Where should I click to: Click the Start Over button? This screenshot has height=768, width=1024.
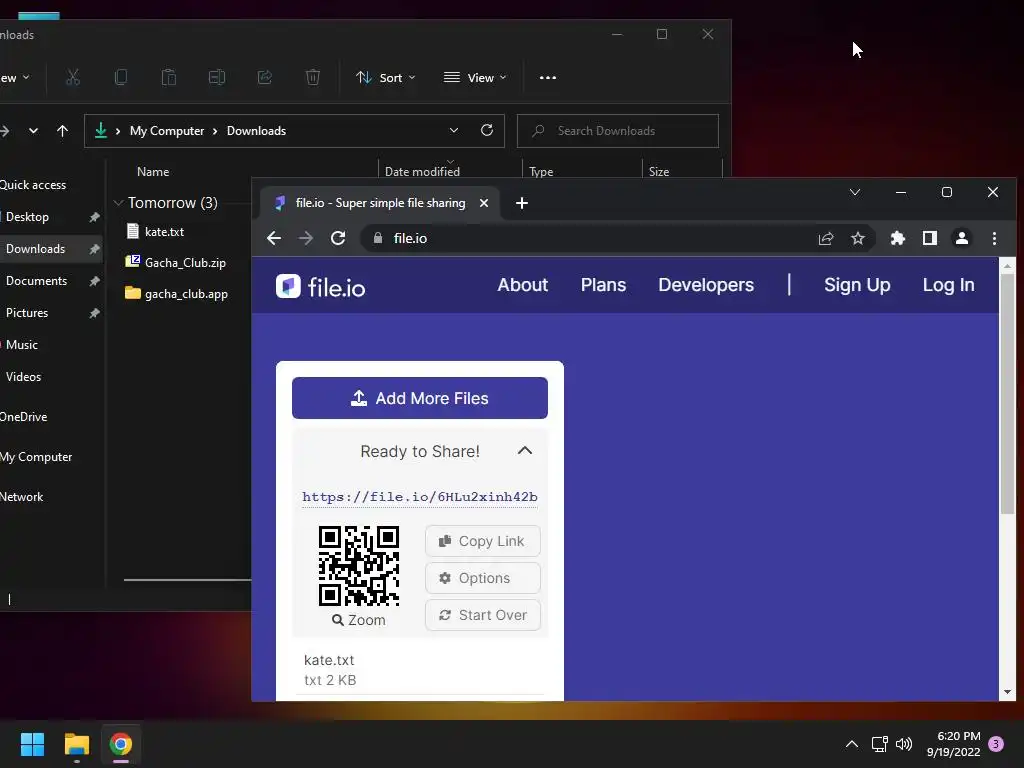[483, 615]
